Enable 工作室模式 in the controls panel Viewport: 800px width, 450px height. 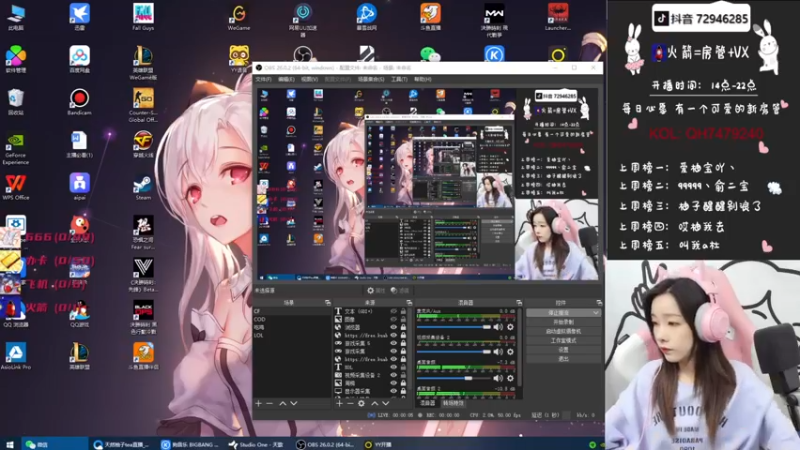tap(563, 340)
